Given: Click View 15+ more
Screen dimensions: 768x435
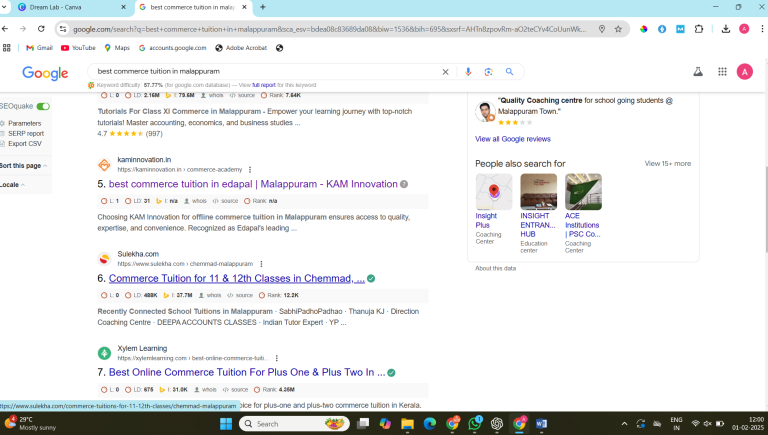Looking at the screenshot, I should (x=668, y=164).
